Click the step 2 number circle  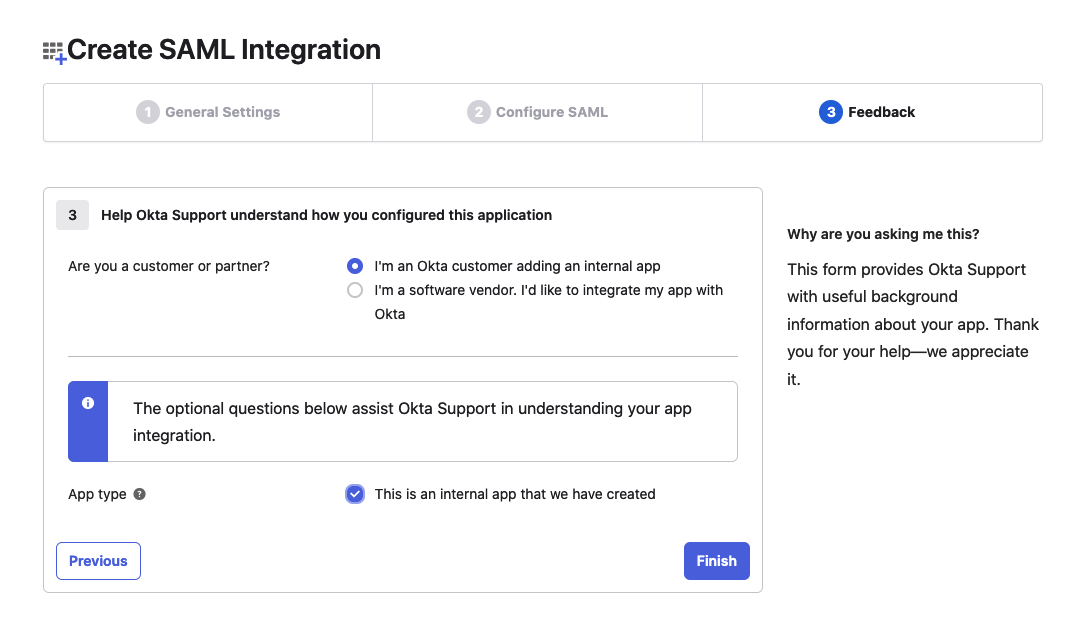pyautogui.click(x=479, y=112)
